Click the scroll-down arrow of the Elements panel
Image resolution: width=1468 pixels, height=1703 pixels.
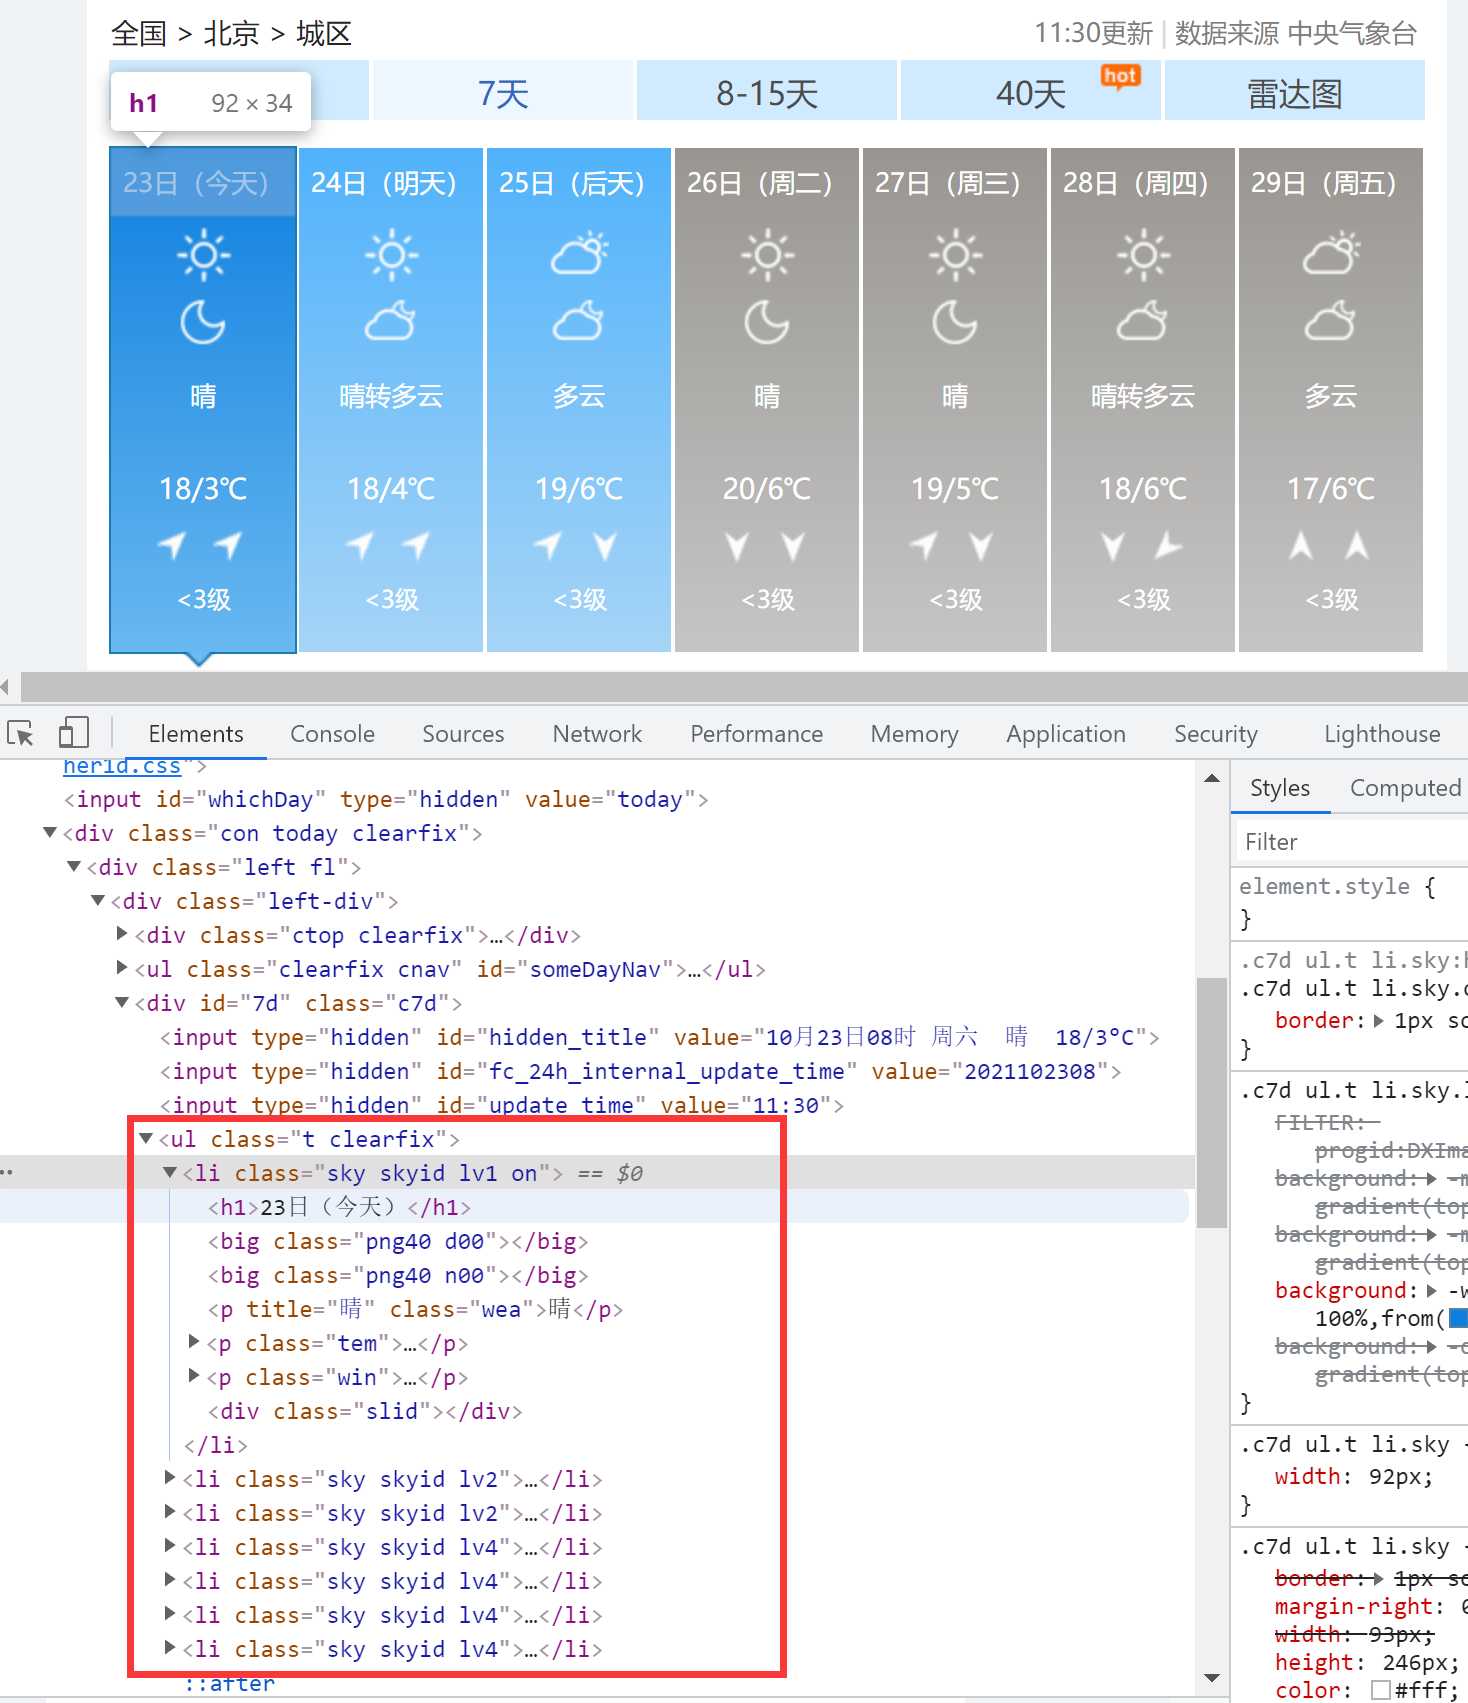(x=1212, y=1678)
